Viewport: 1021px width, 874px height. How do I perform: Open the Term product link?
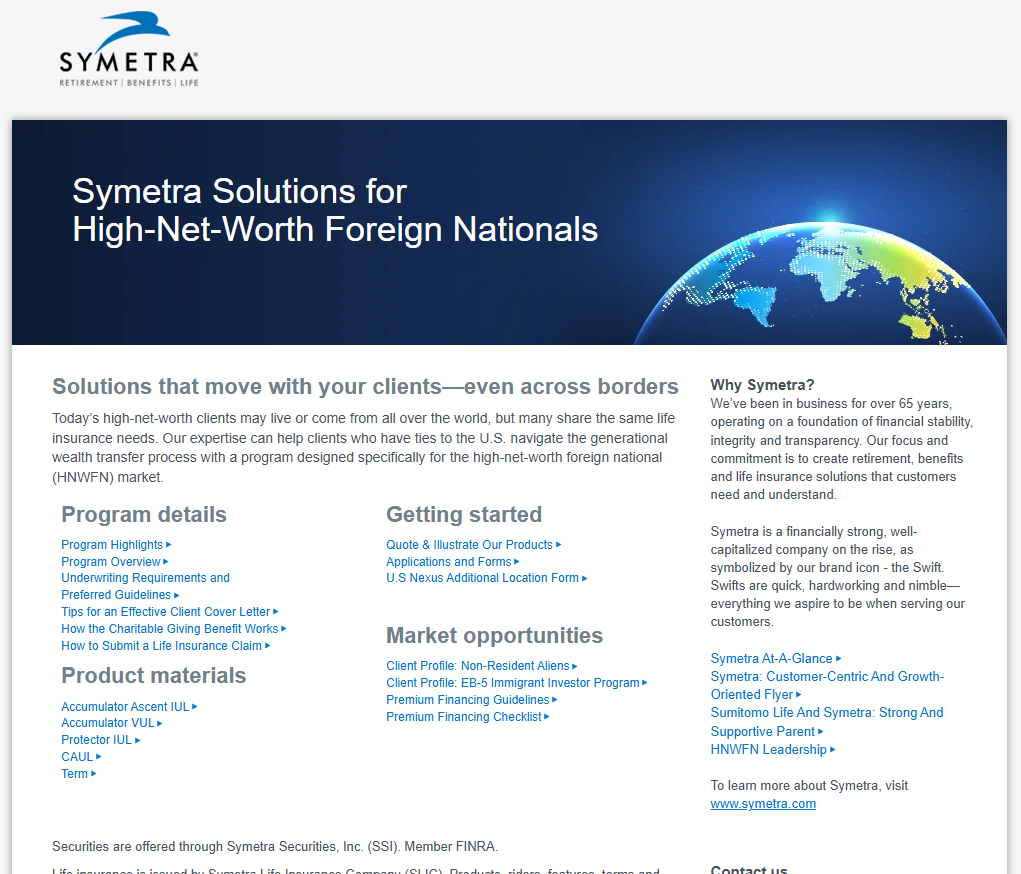(75, 774)
